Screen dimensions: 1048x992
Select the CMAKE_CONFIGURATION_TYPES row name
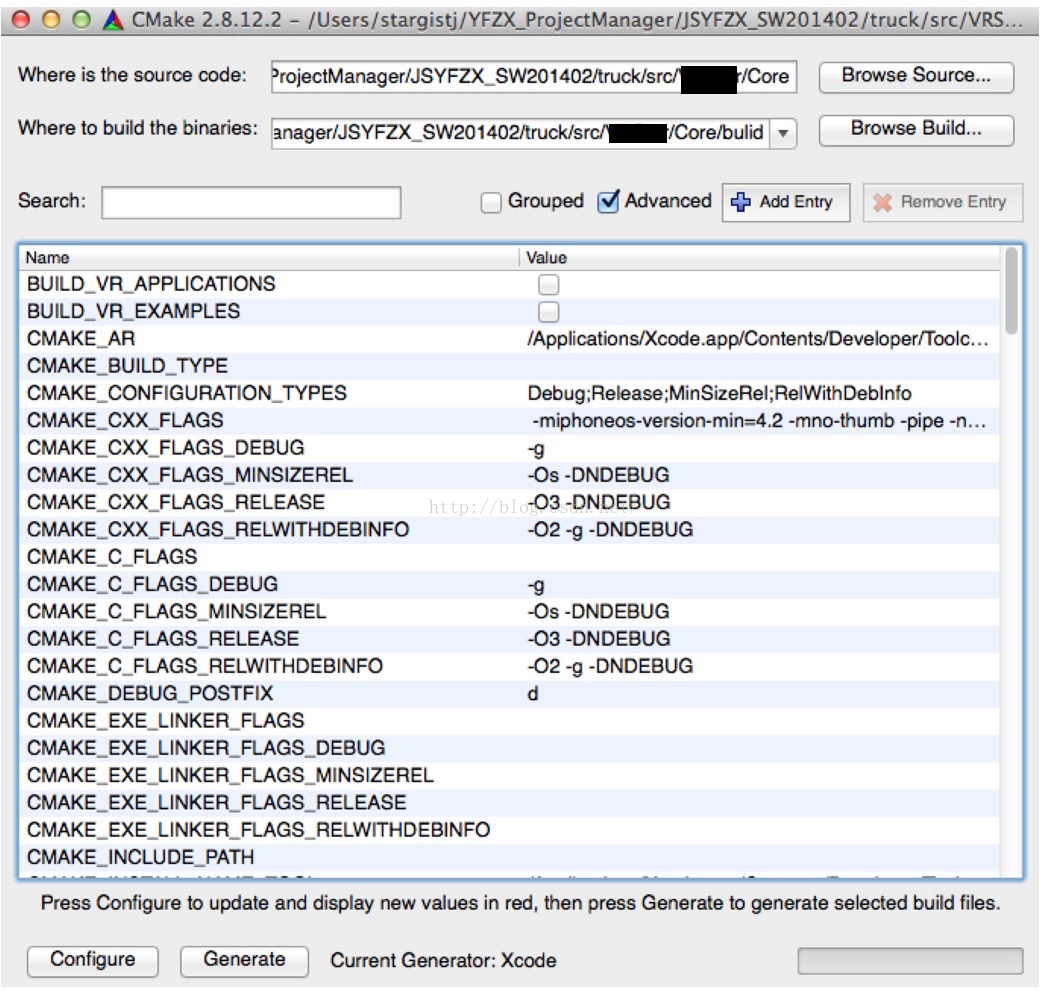click(186, 393)
